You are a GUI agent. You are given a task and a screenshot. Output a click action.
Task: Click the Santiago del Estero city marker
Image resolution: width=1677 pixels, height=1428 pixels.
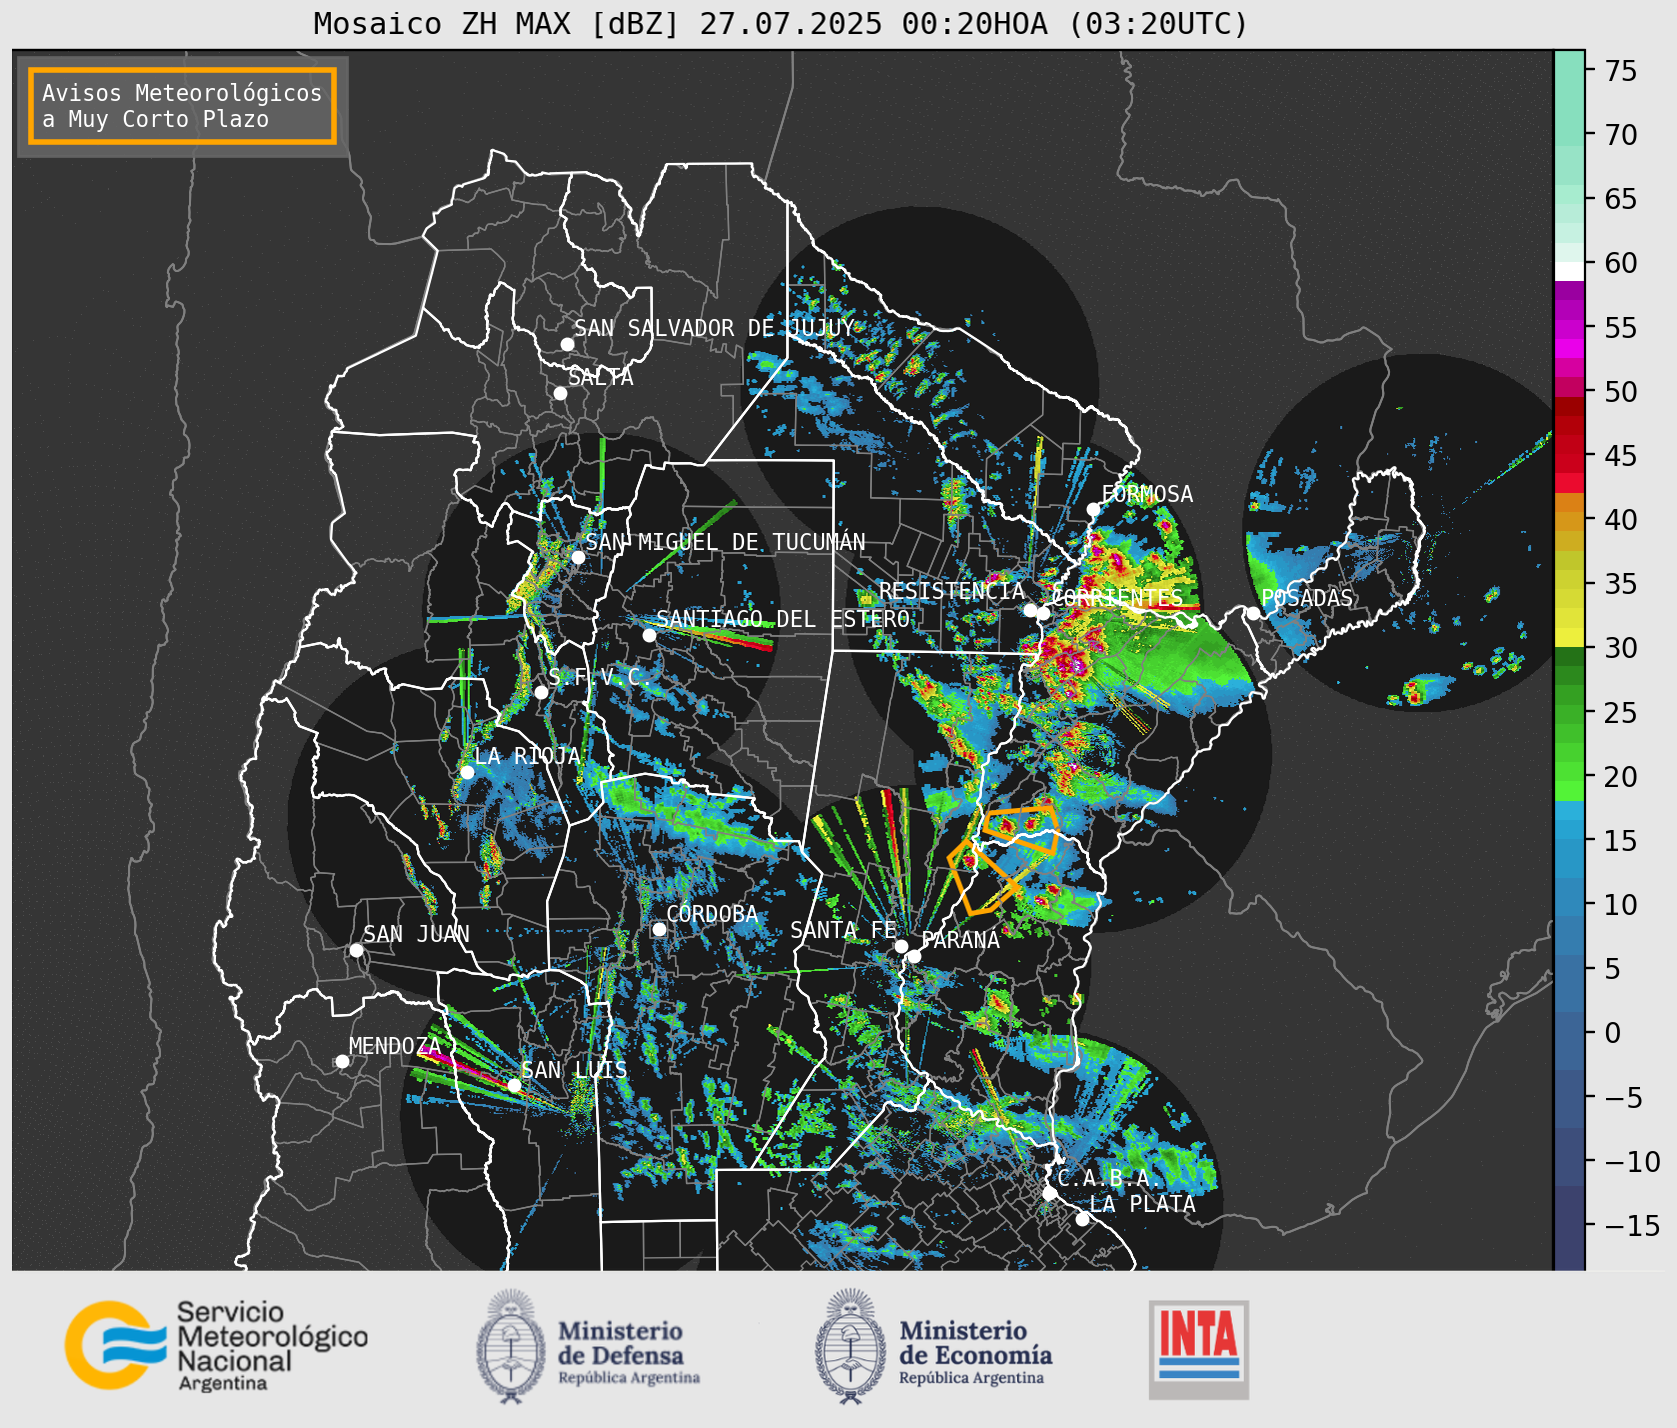tap(649, 635)
